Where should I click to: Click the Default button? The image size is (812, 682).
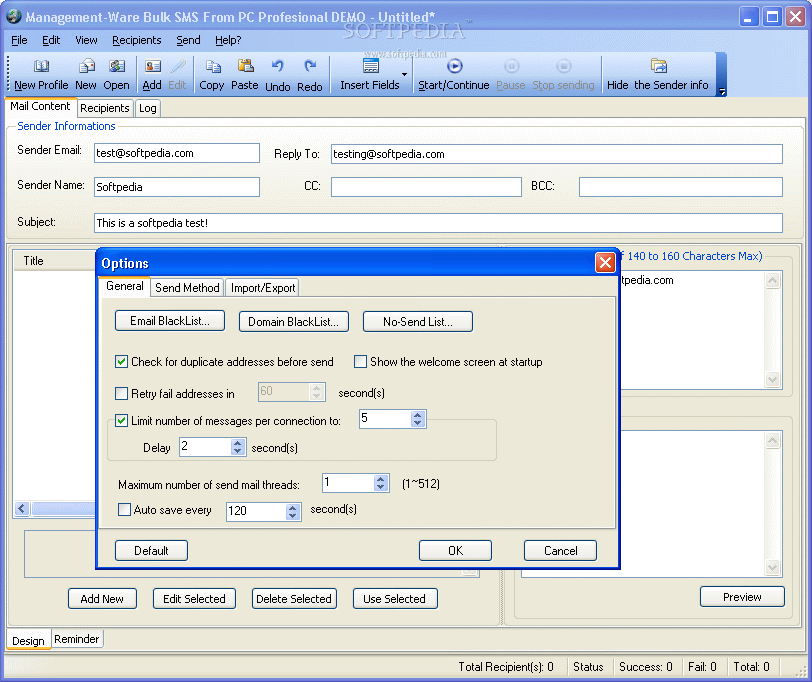point(151,550)
